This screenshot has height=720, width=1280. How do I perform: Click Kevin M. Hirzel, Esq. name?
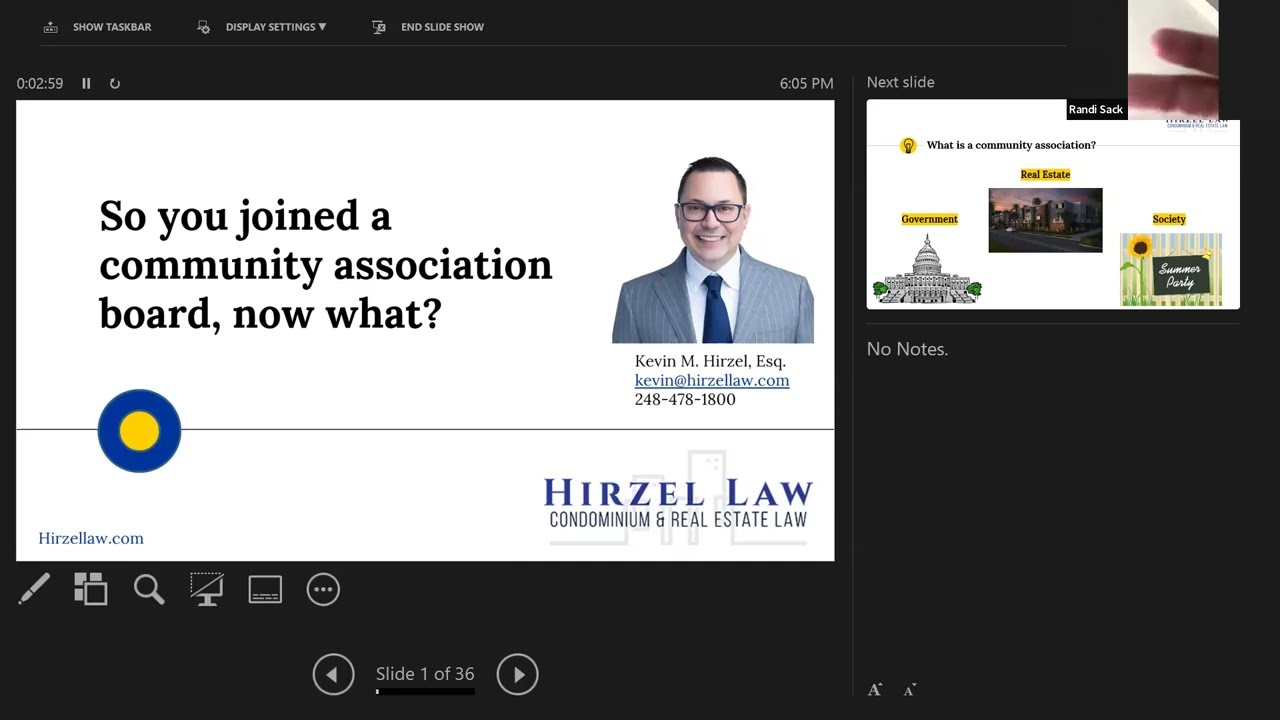[710, 361]
